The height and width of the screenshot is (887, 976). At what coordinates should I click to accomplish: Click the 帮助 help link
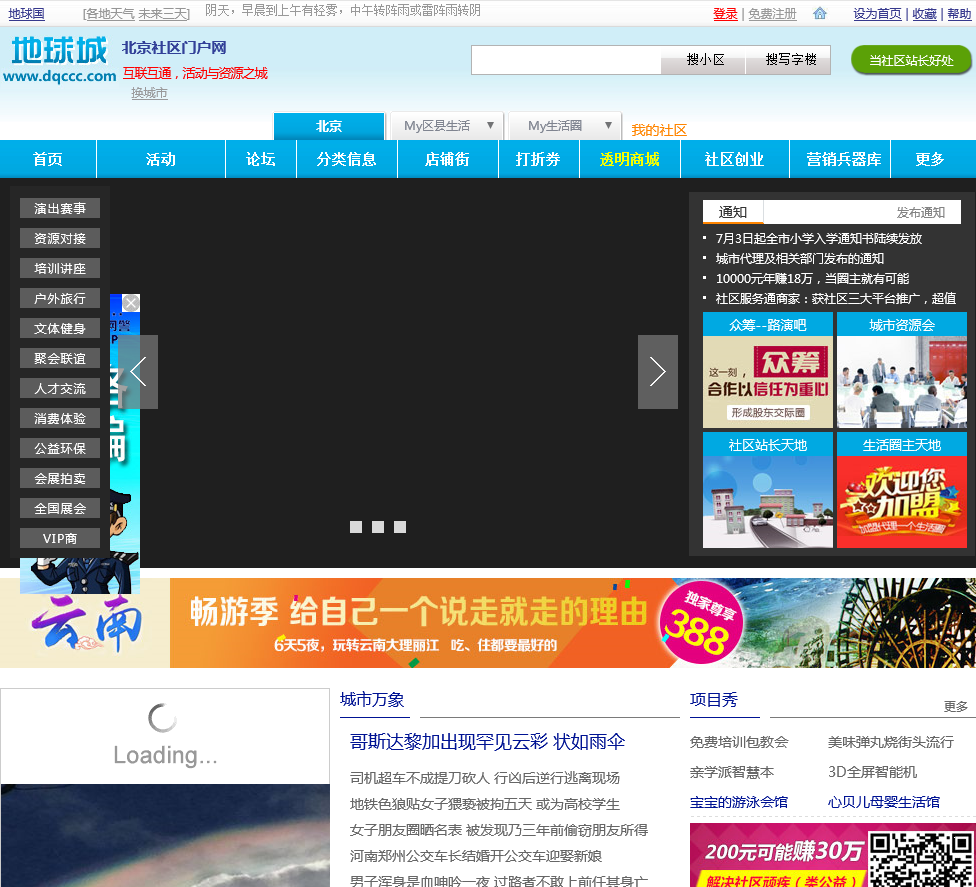click(x=959, y=14)
